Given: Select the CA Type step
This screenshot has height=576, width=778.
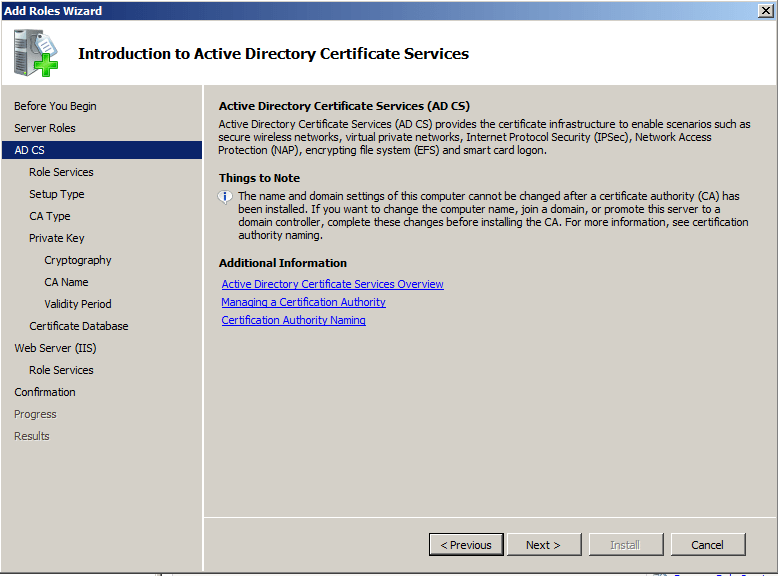Looking at the screenshot, I should coord(50,216).
